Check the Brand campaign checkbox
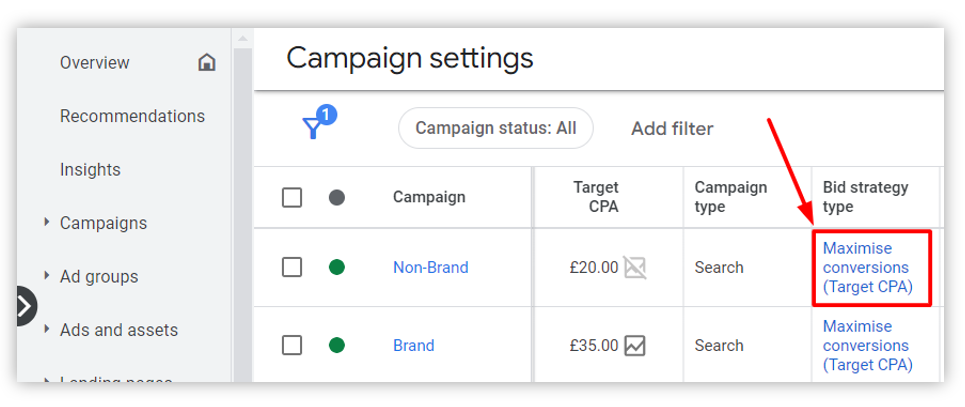The image size is (965, 407). coord(292,345)
